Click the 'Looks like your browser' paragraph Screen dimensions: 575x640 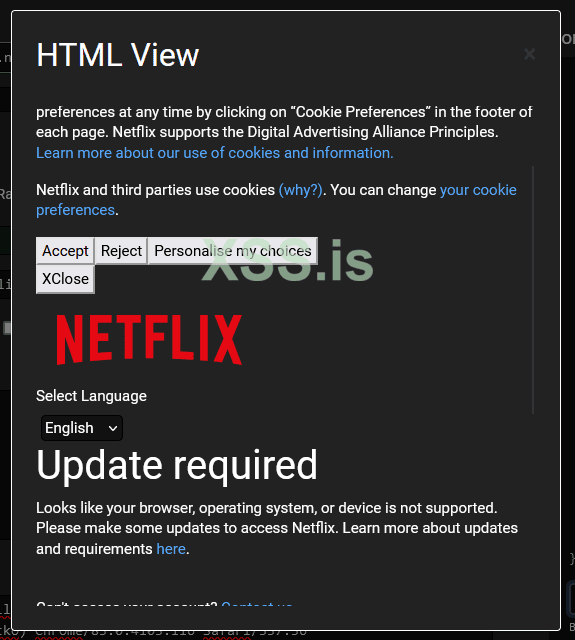tap(277, 528)
